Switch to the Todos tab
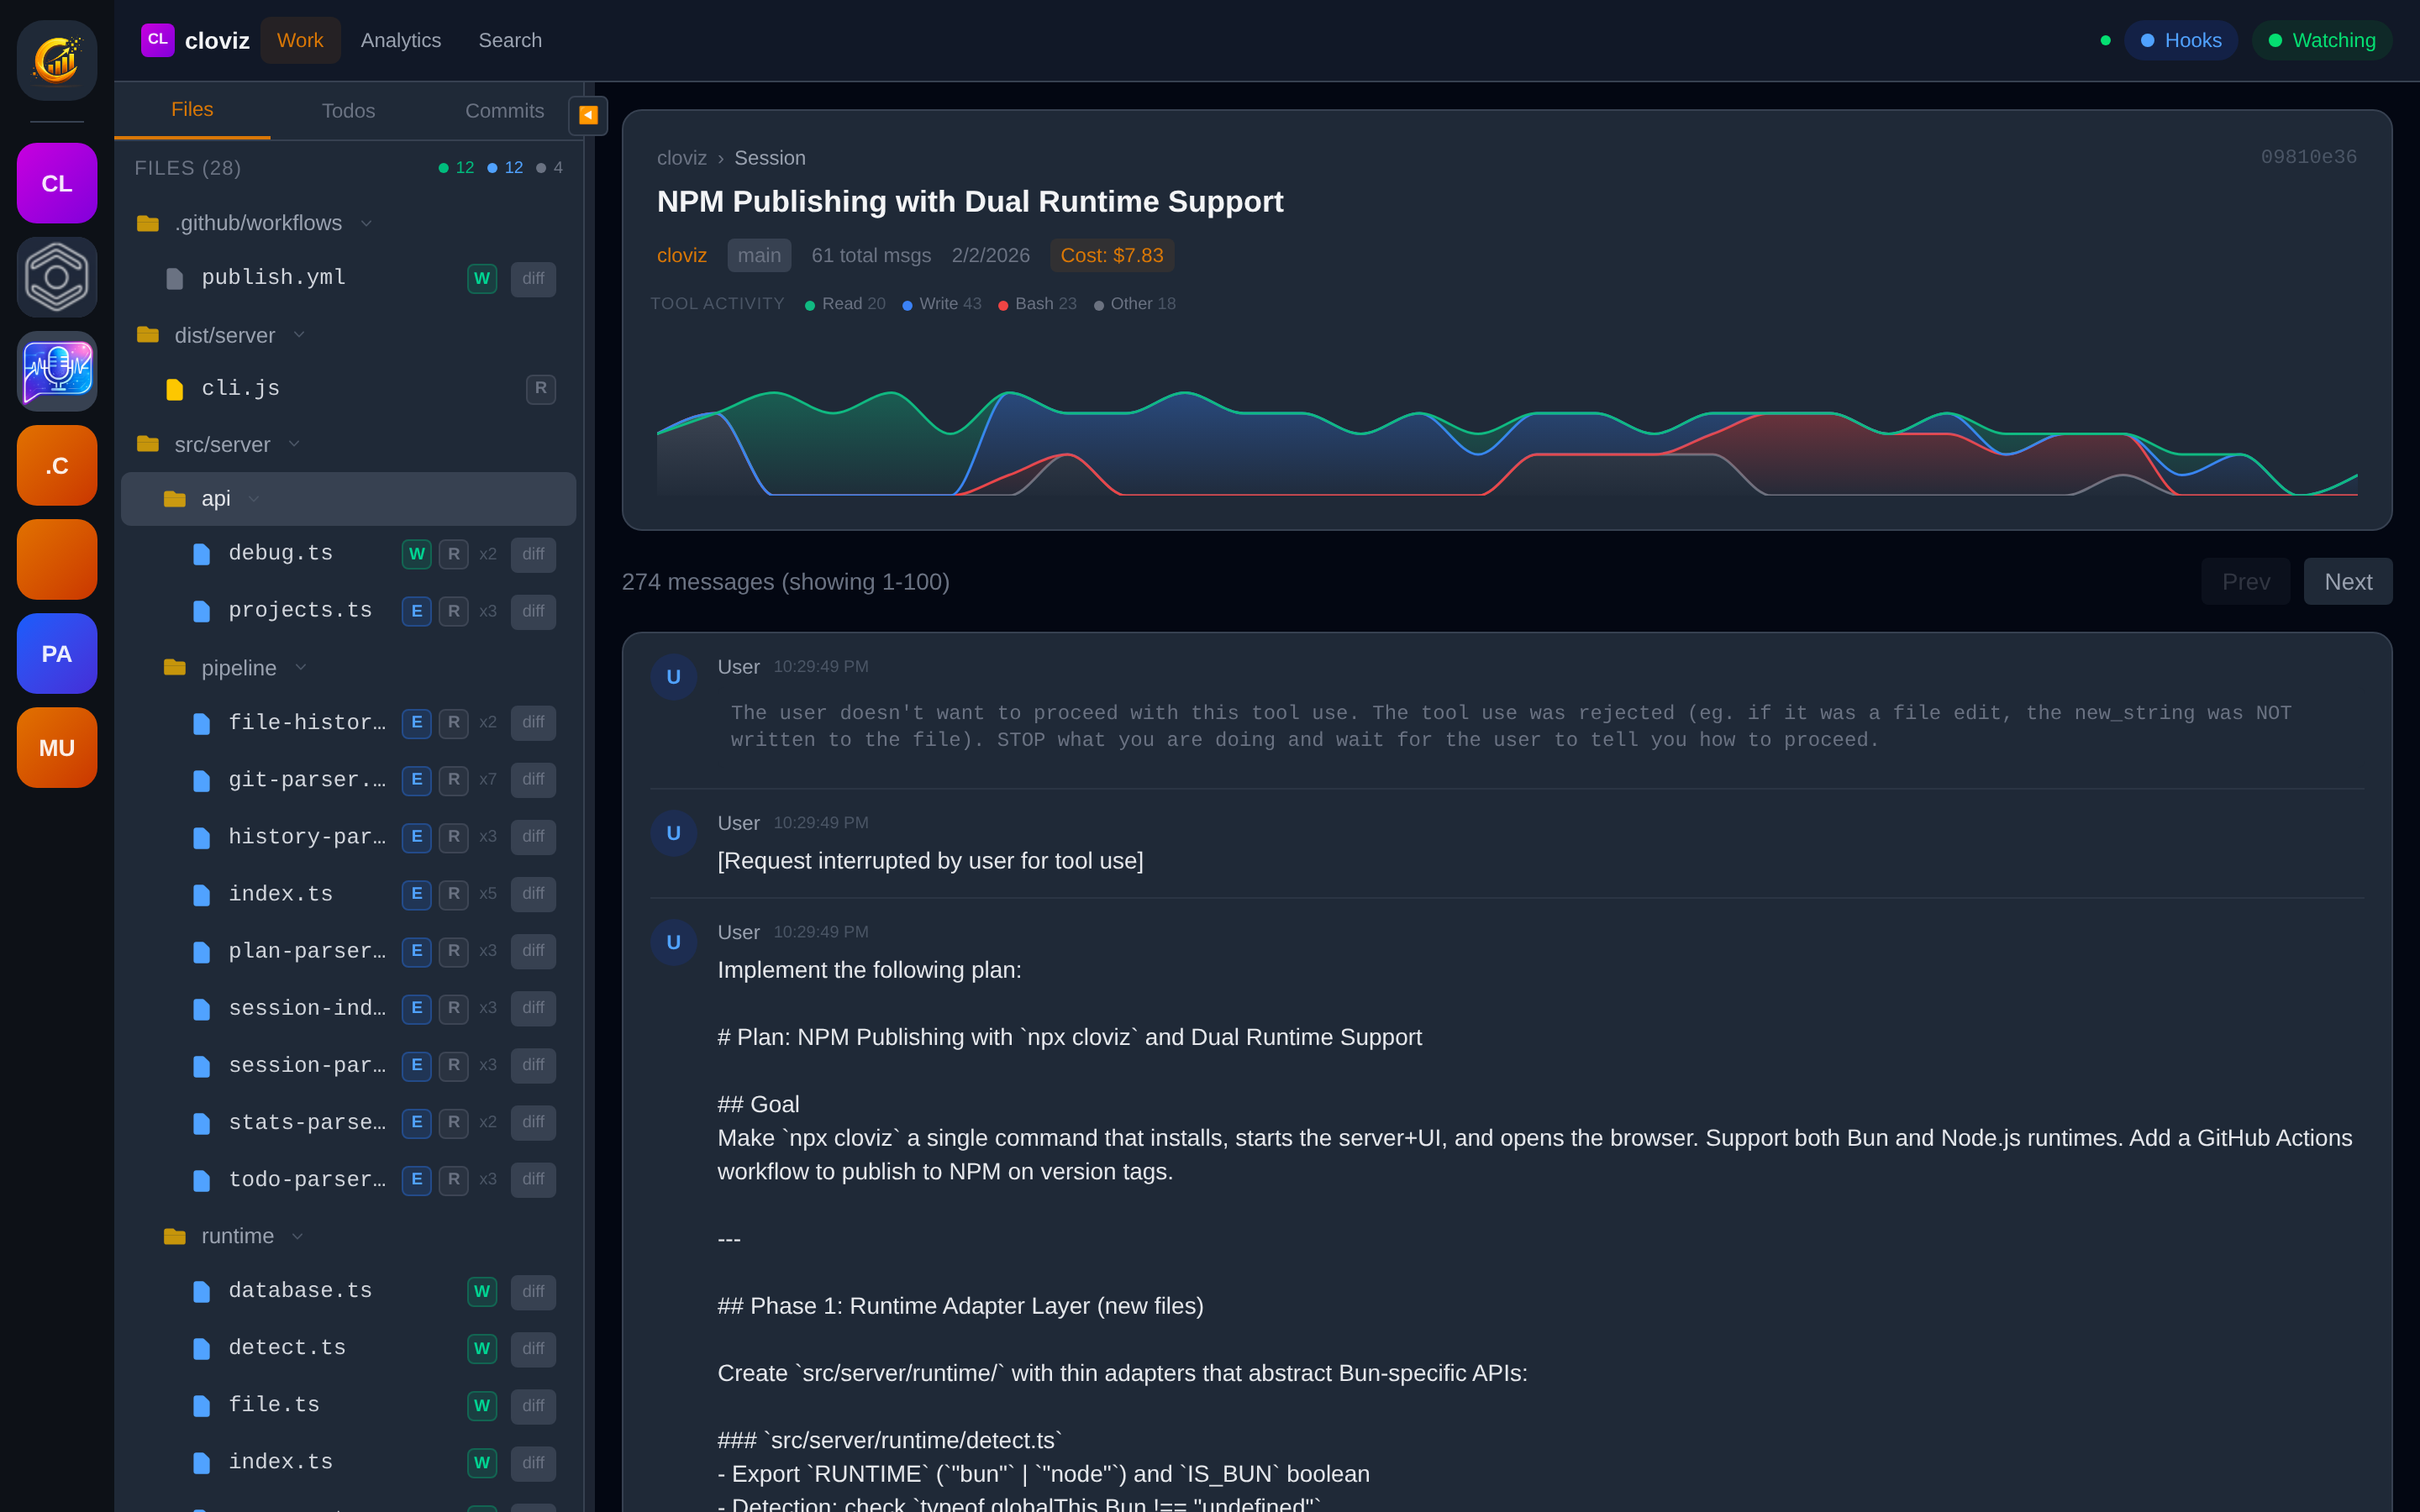This screenshot has width=2420, height=1512. point(348,111)
